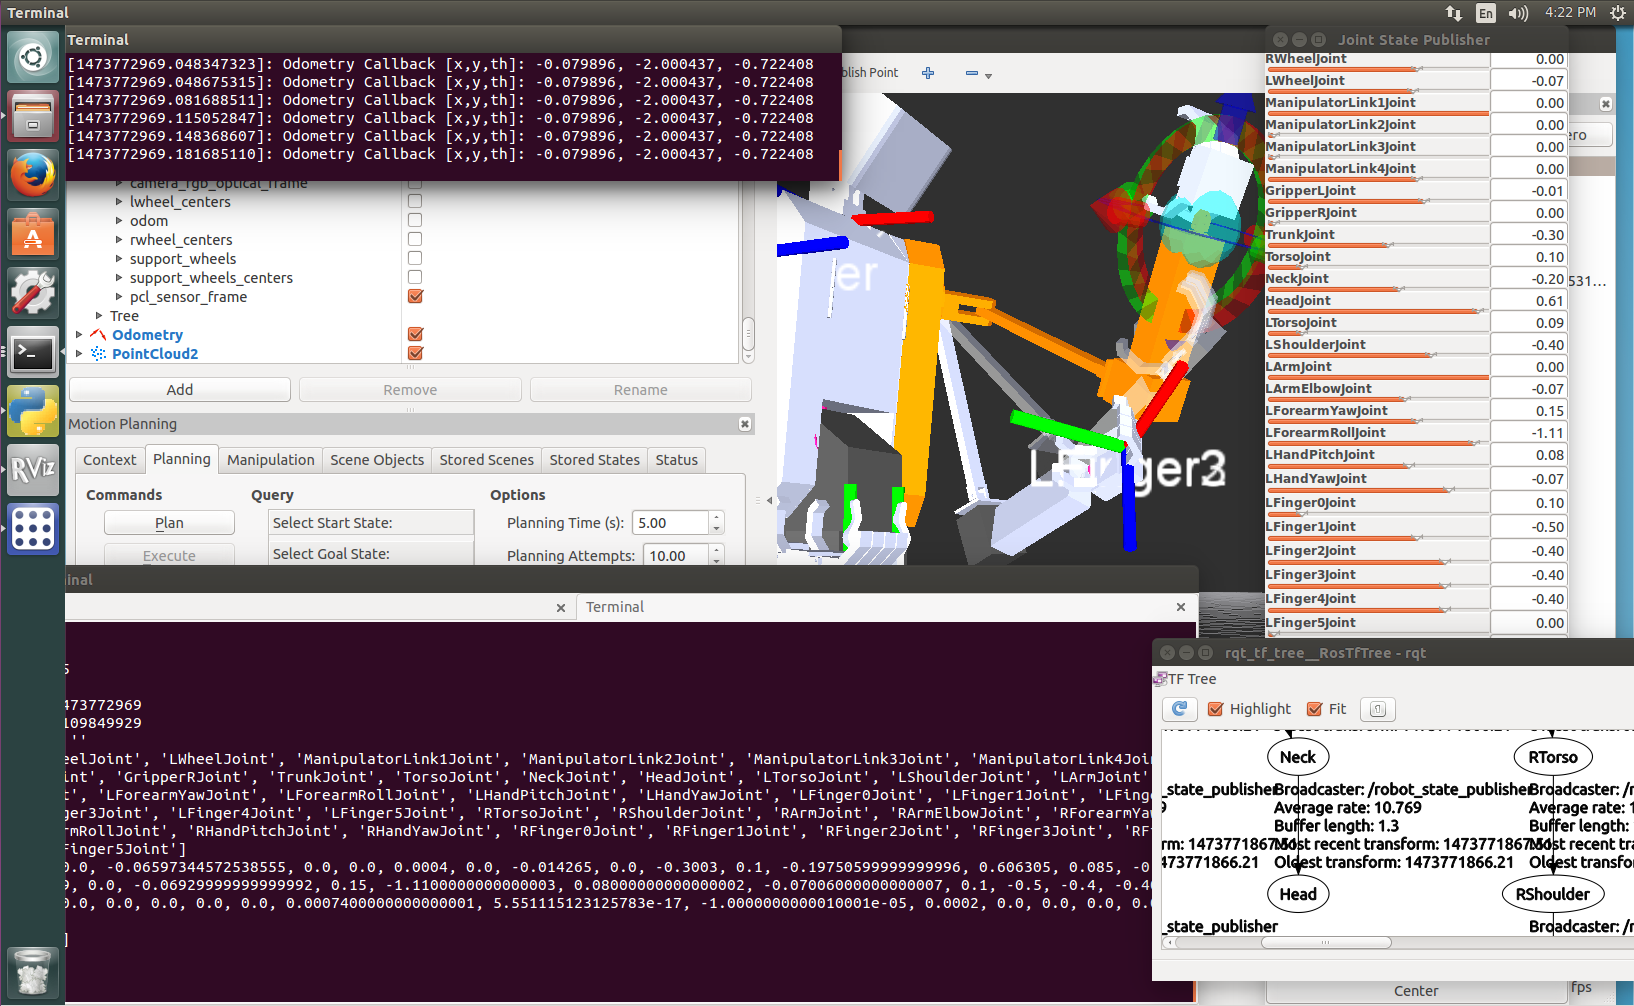Open the Stored States tab
The width and height of the screenshot is (1634, 1006).
pos(594,460)
